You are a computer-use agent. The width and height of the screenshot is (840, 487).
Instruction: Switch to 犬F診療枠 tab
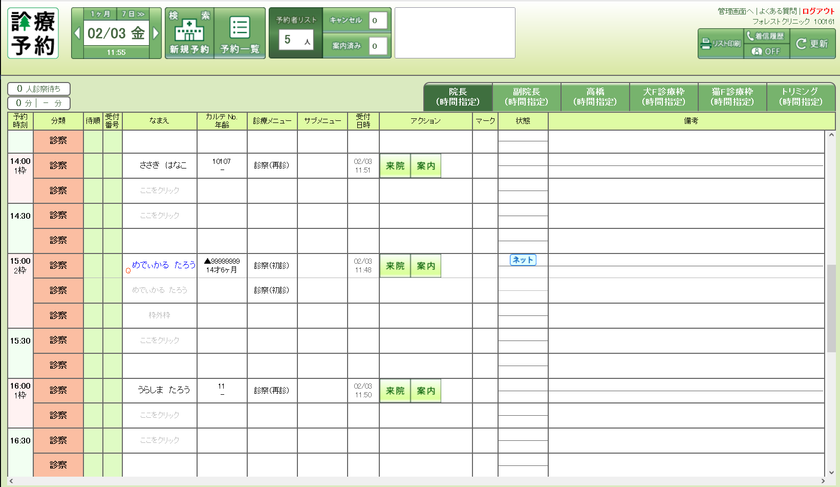(664, 97)
